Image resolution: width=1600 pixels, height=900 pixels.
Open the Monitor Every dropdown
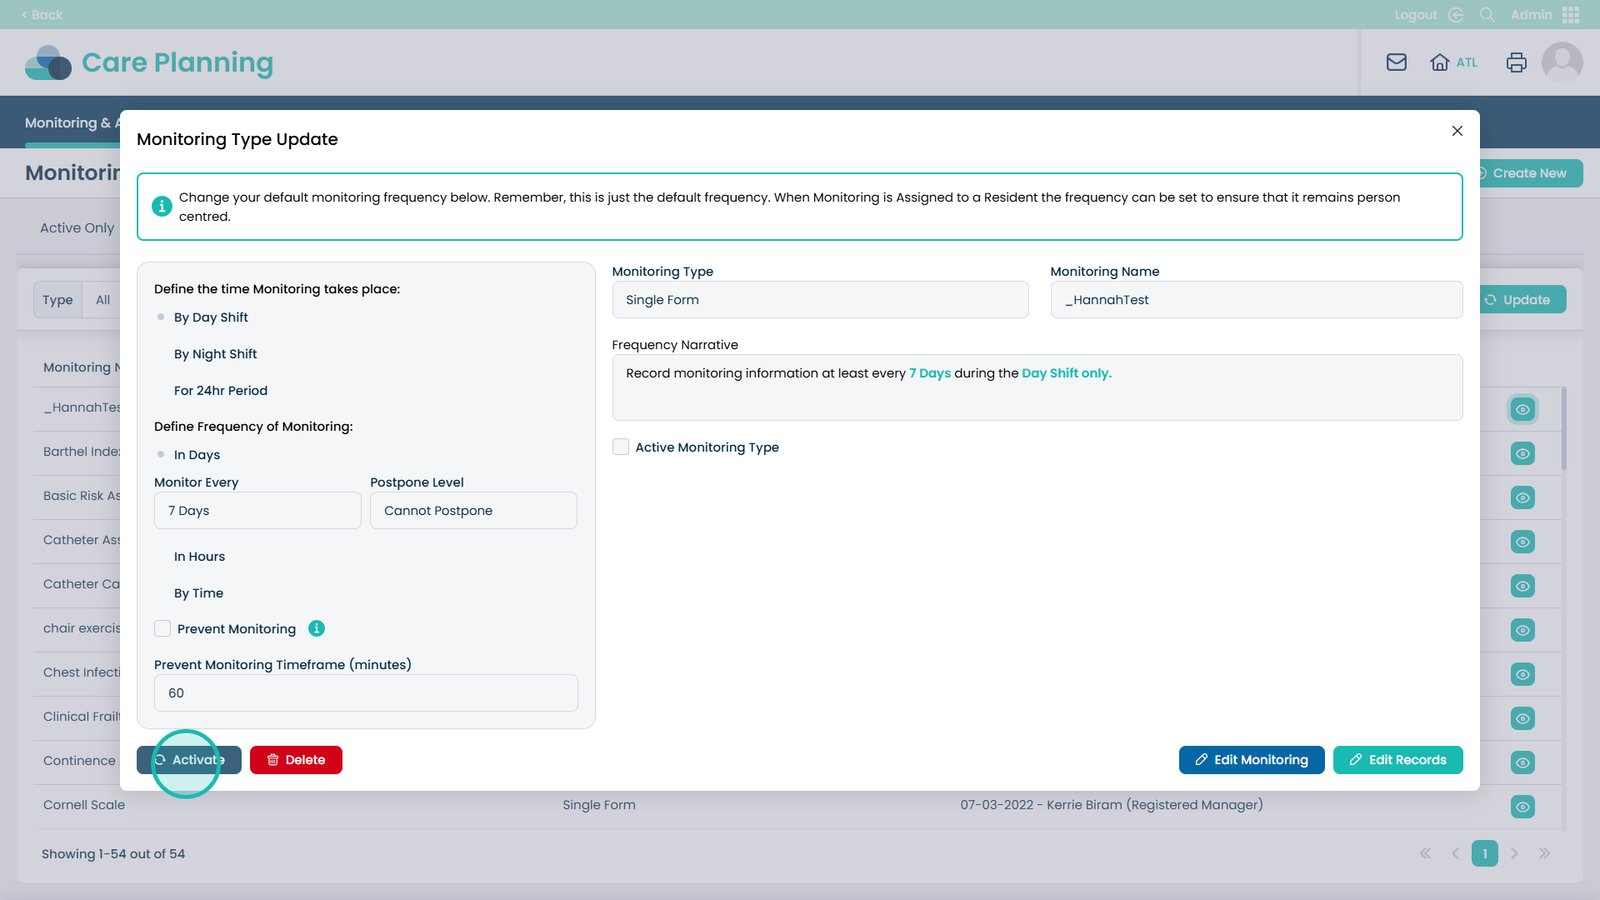point(257,511)
